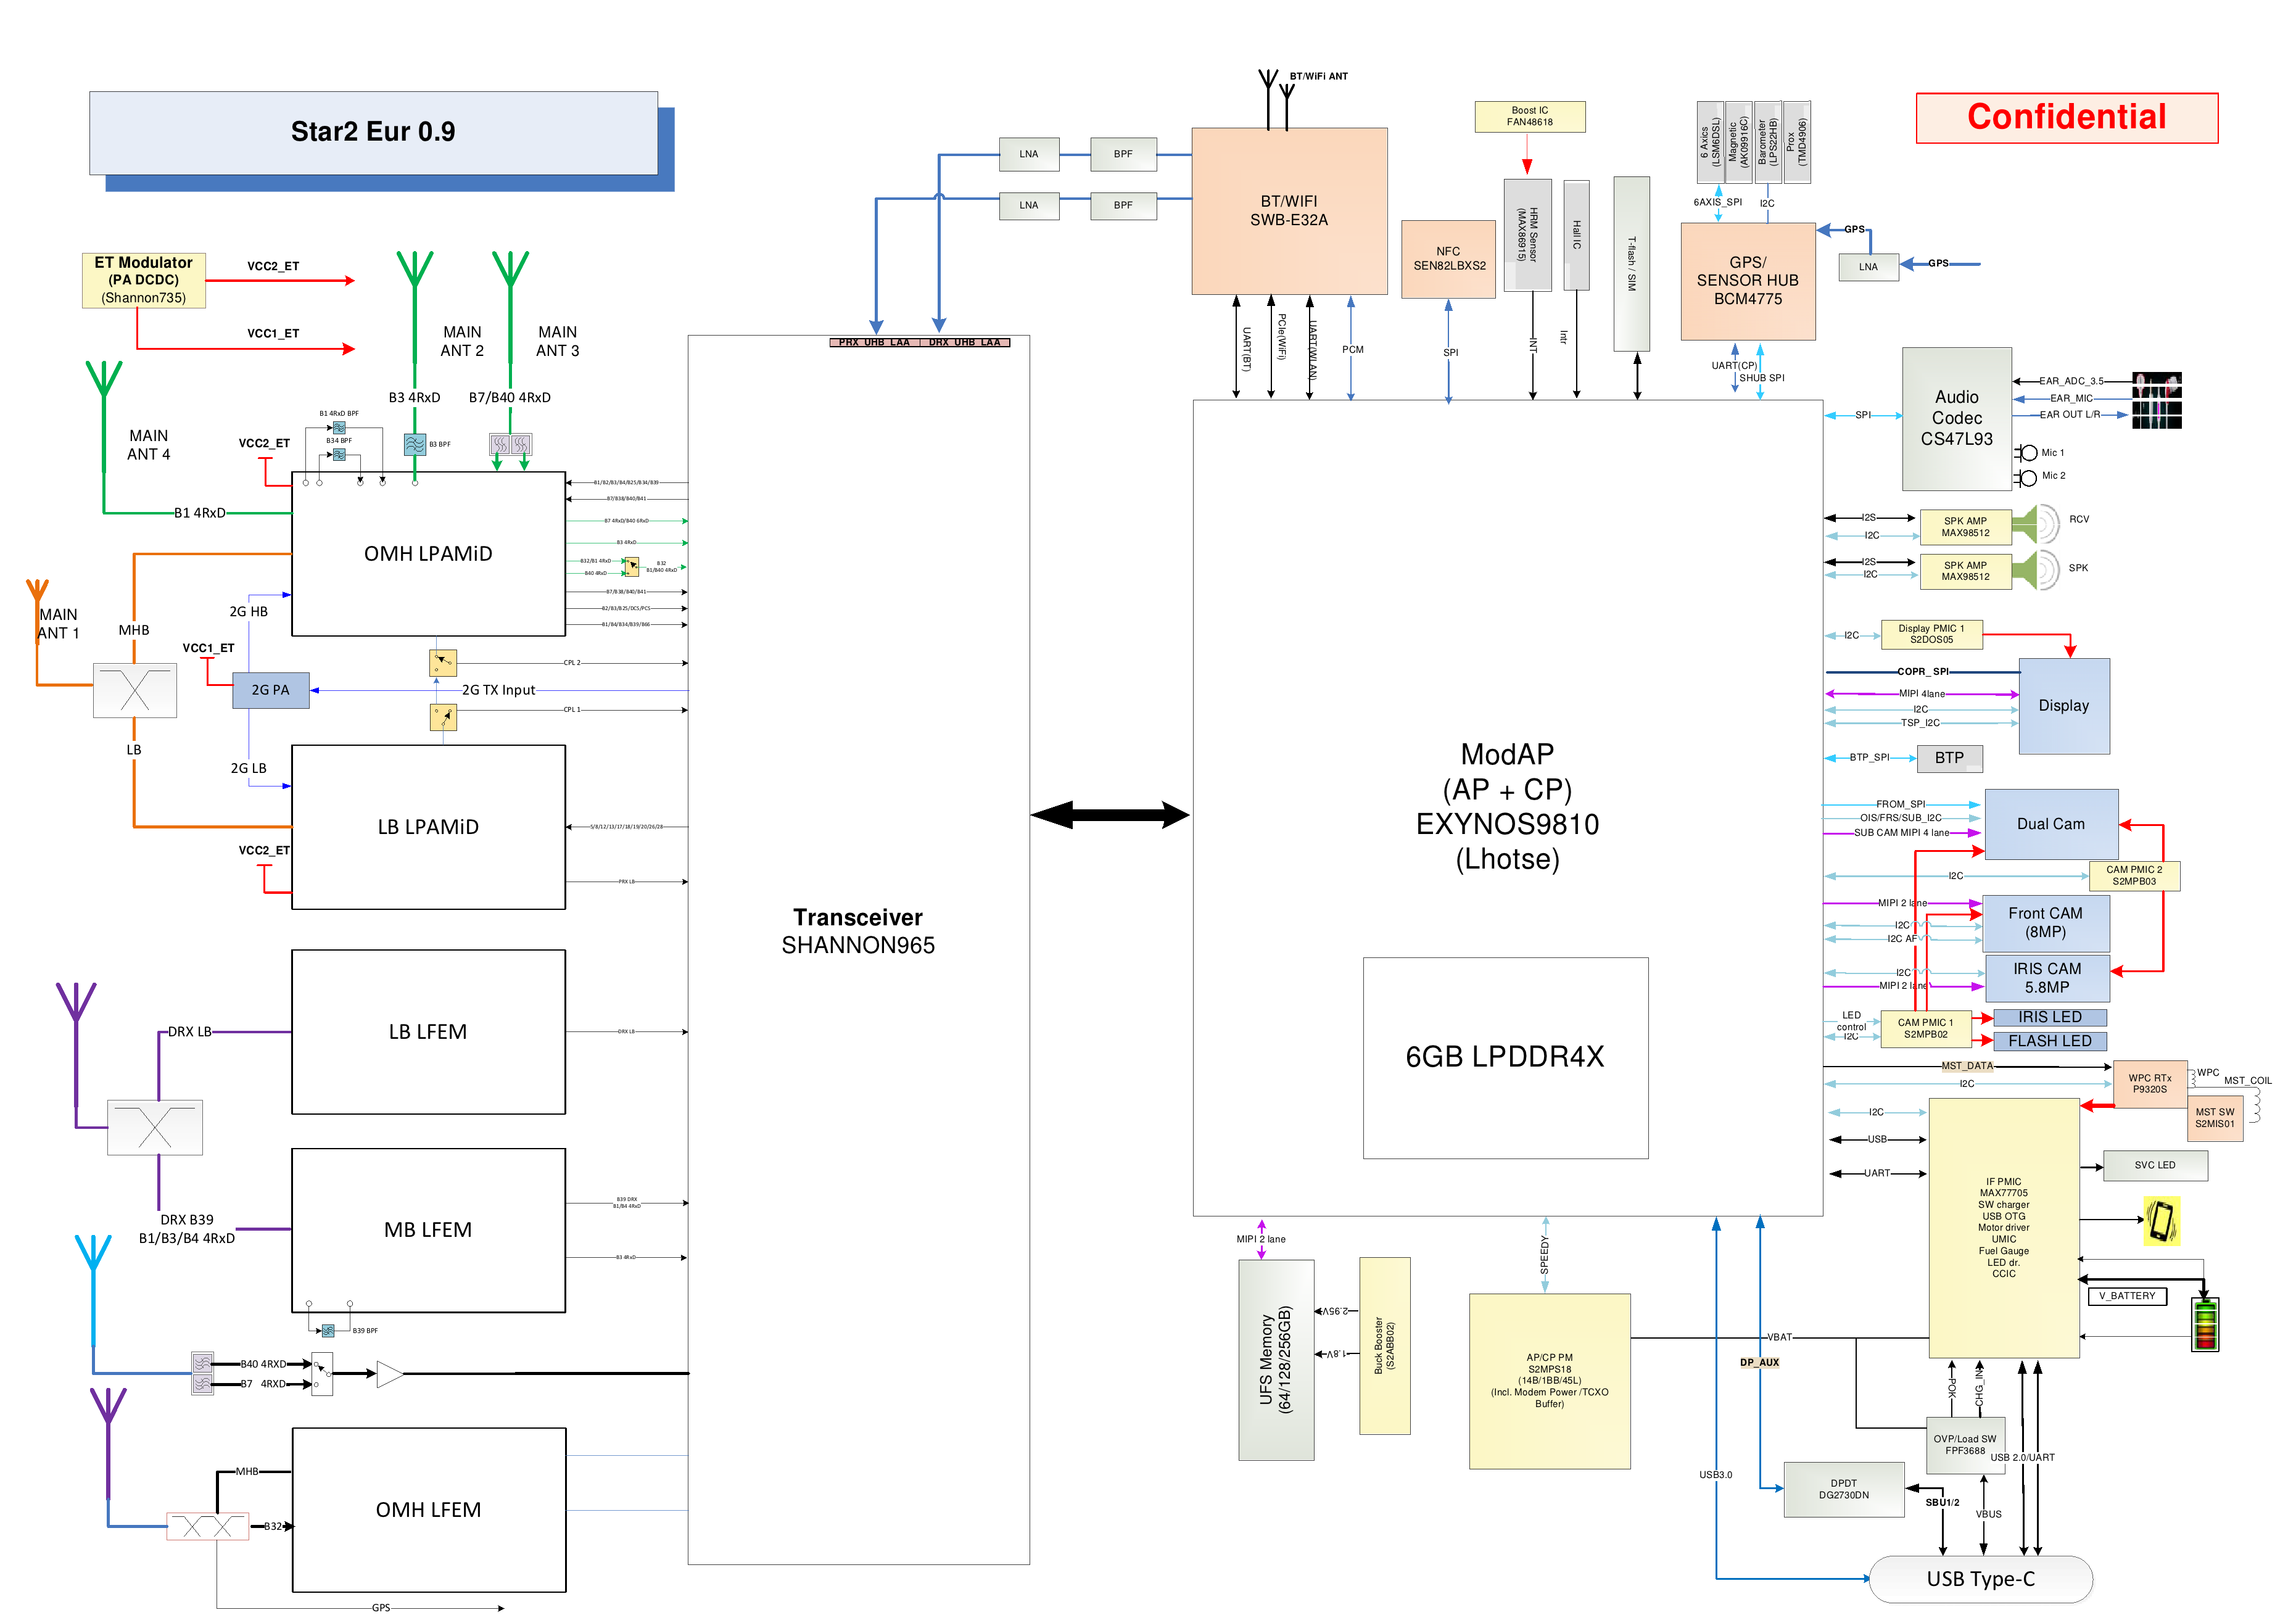The image size is (2296, 1623).
Task: Select the OMH LPAMiD block
Action: click(x=428, y=554)
